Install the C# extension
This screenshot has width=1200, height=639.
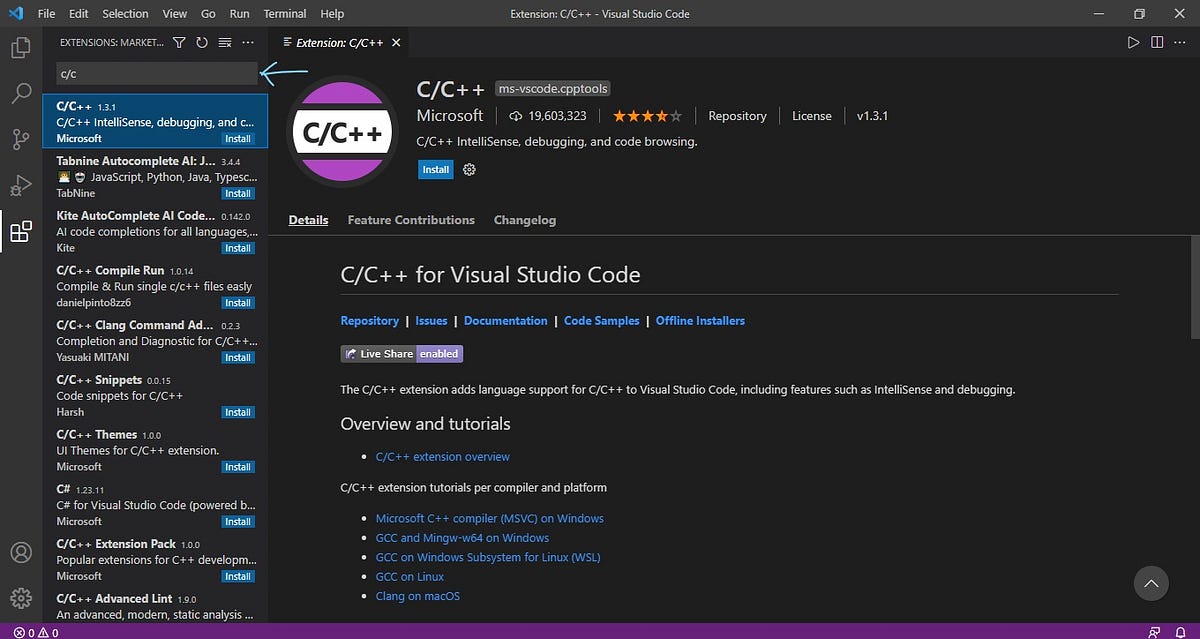(238, 522)
